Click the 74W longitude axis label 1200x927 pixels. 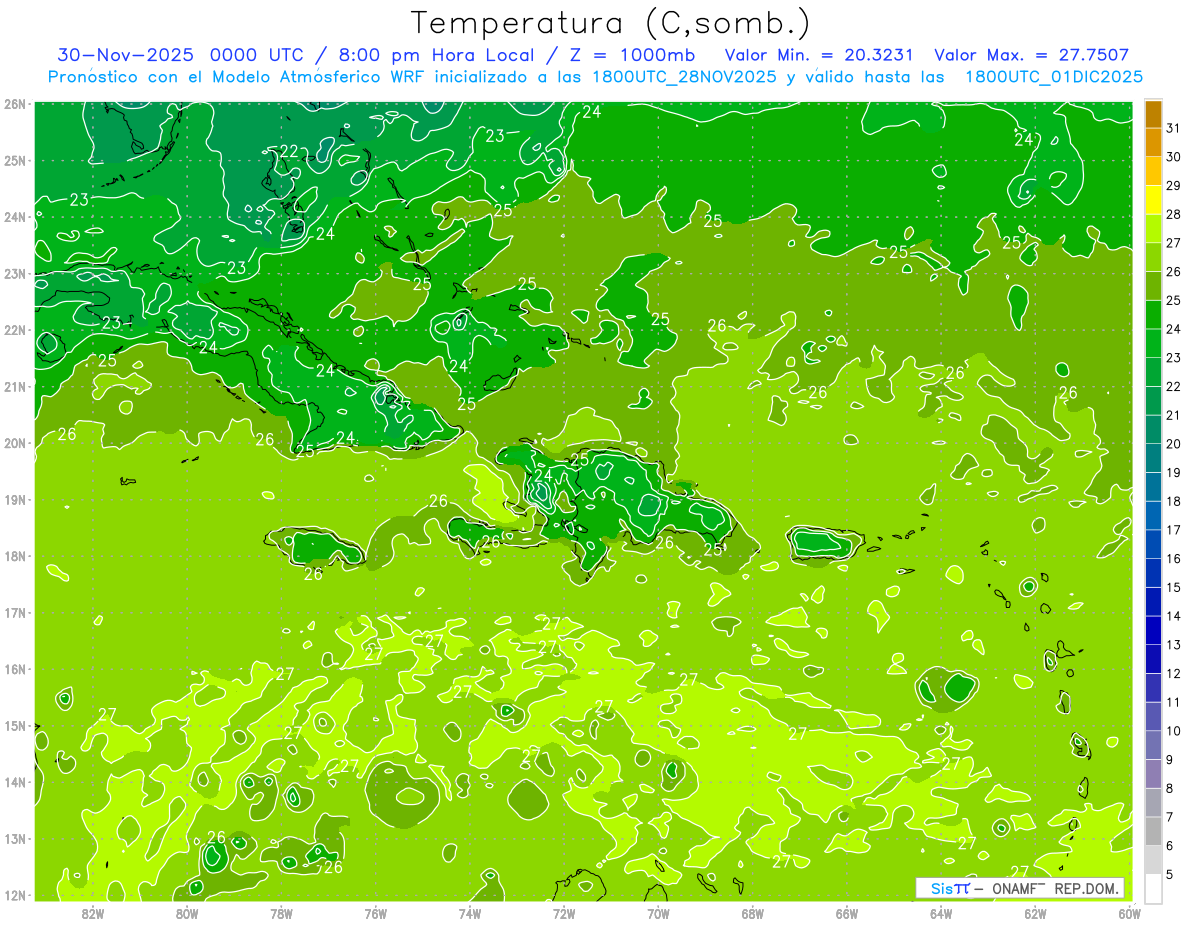(470, 914)
